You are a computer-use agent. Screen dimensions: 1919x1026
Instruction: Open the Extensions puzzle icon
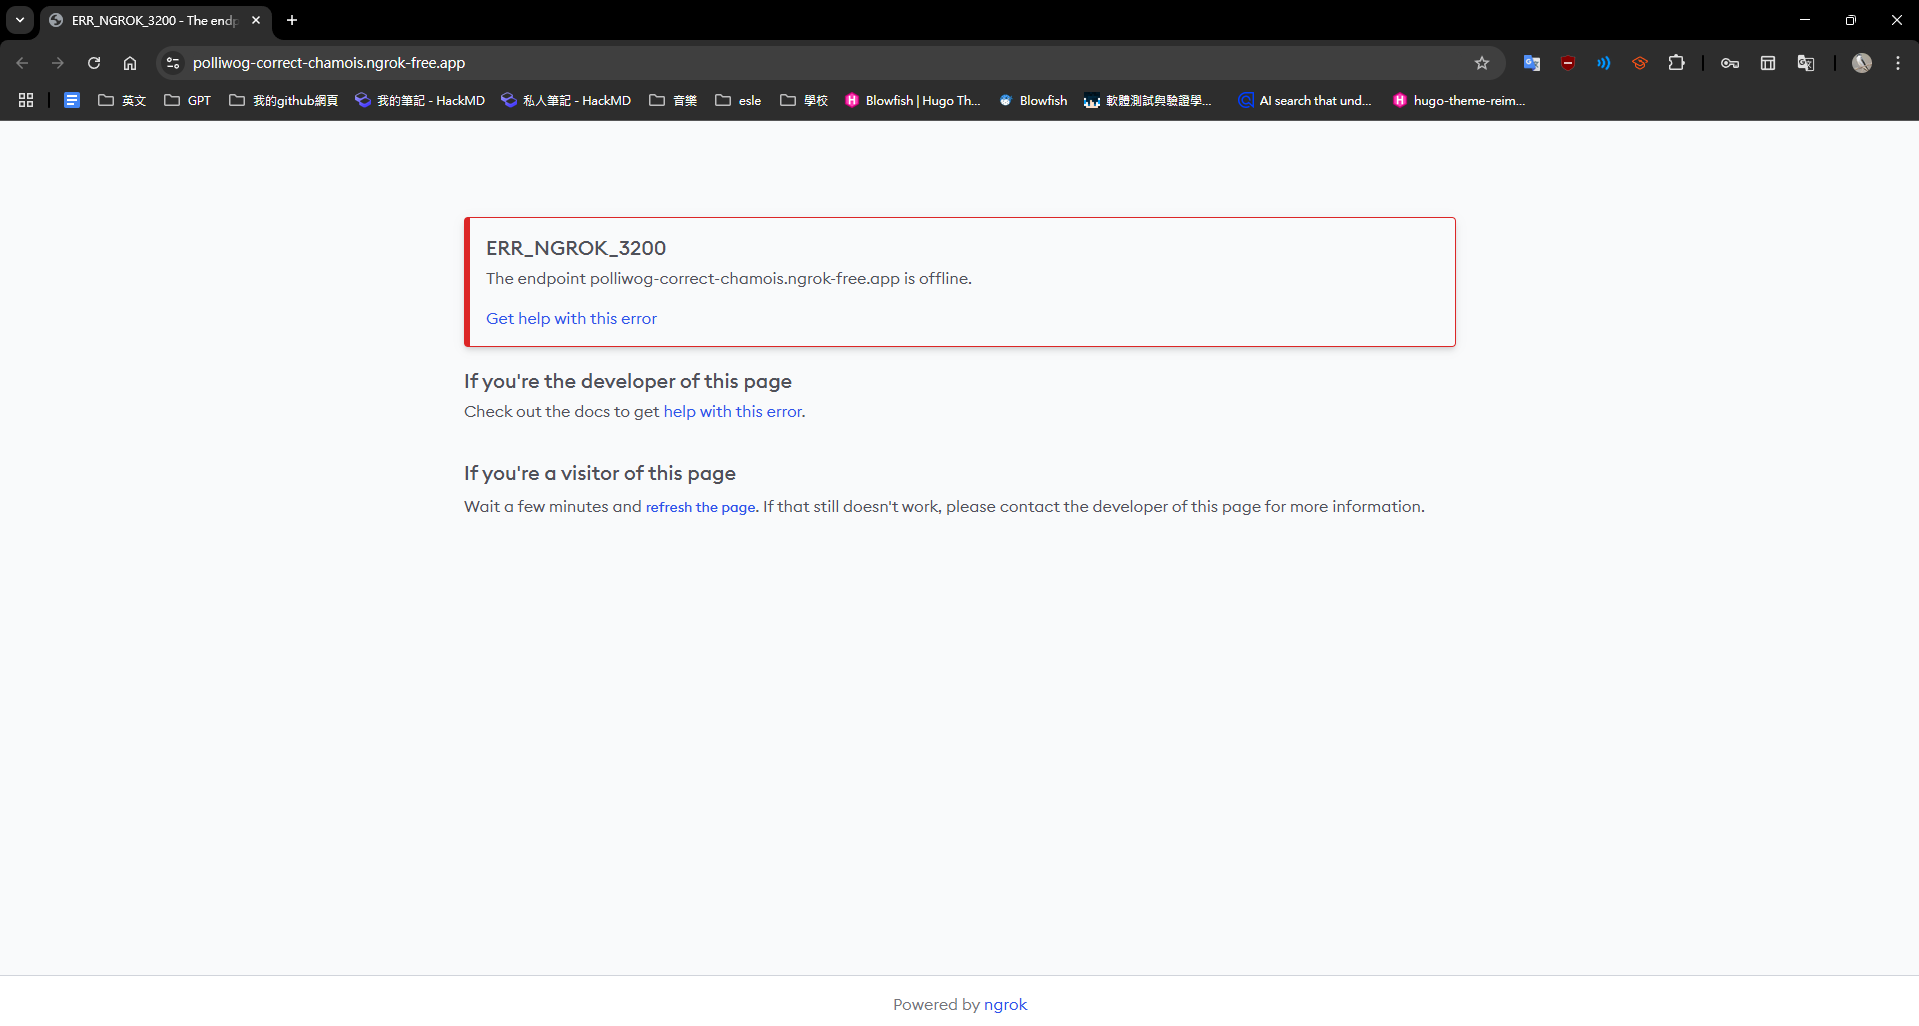(1677, 63)
